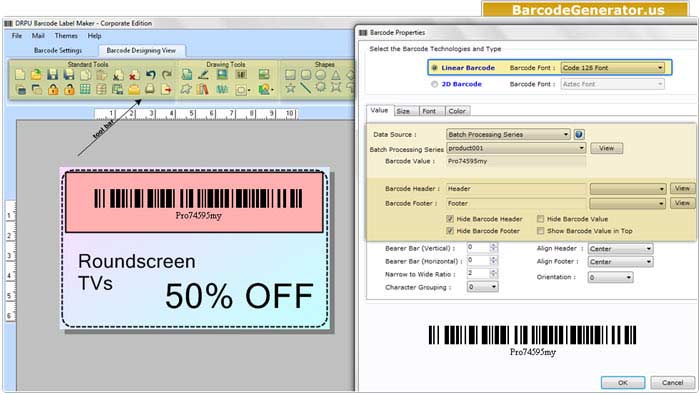Click Cancel in Barcode Properties
700x394 pixels.
pos(672,382)
